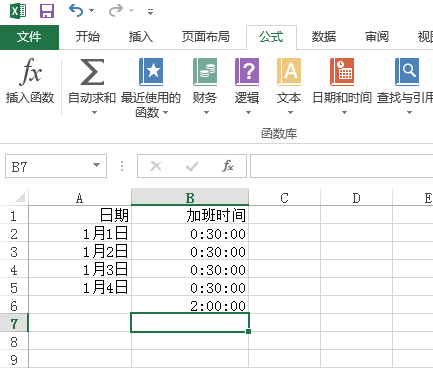Select cell B2 with 0:30:00
The width and height of the screenshot is (433, 368).
pos(190,233)
